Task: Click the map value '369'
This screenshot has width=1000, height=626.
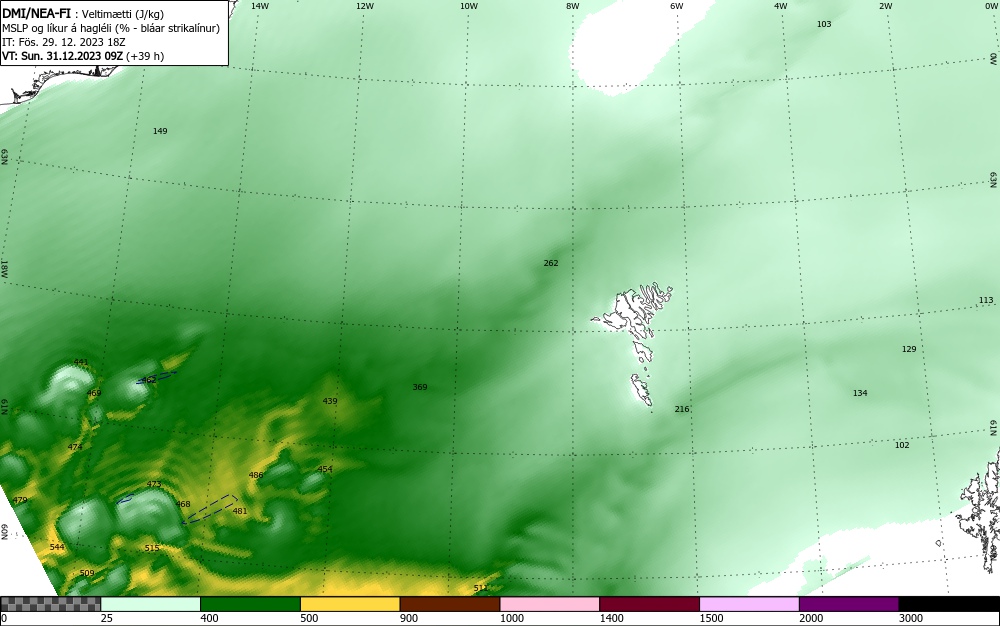Action: [420, 388]
